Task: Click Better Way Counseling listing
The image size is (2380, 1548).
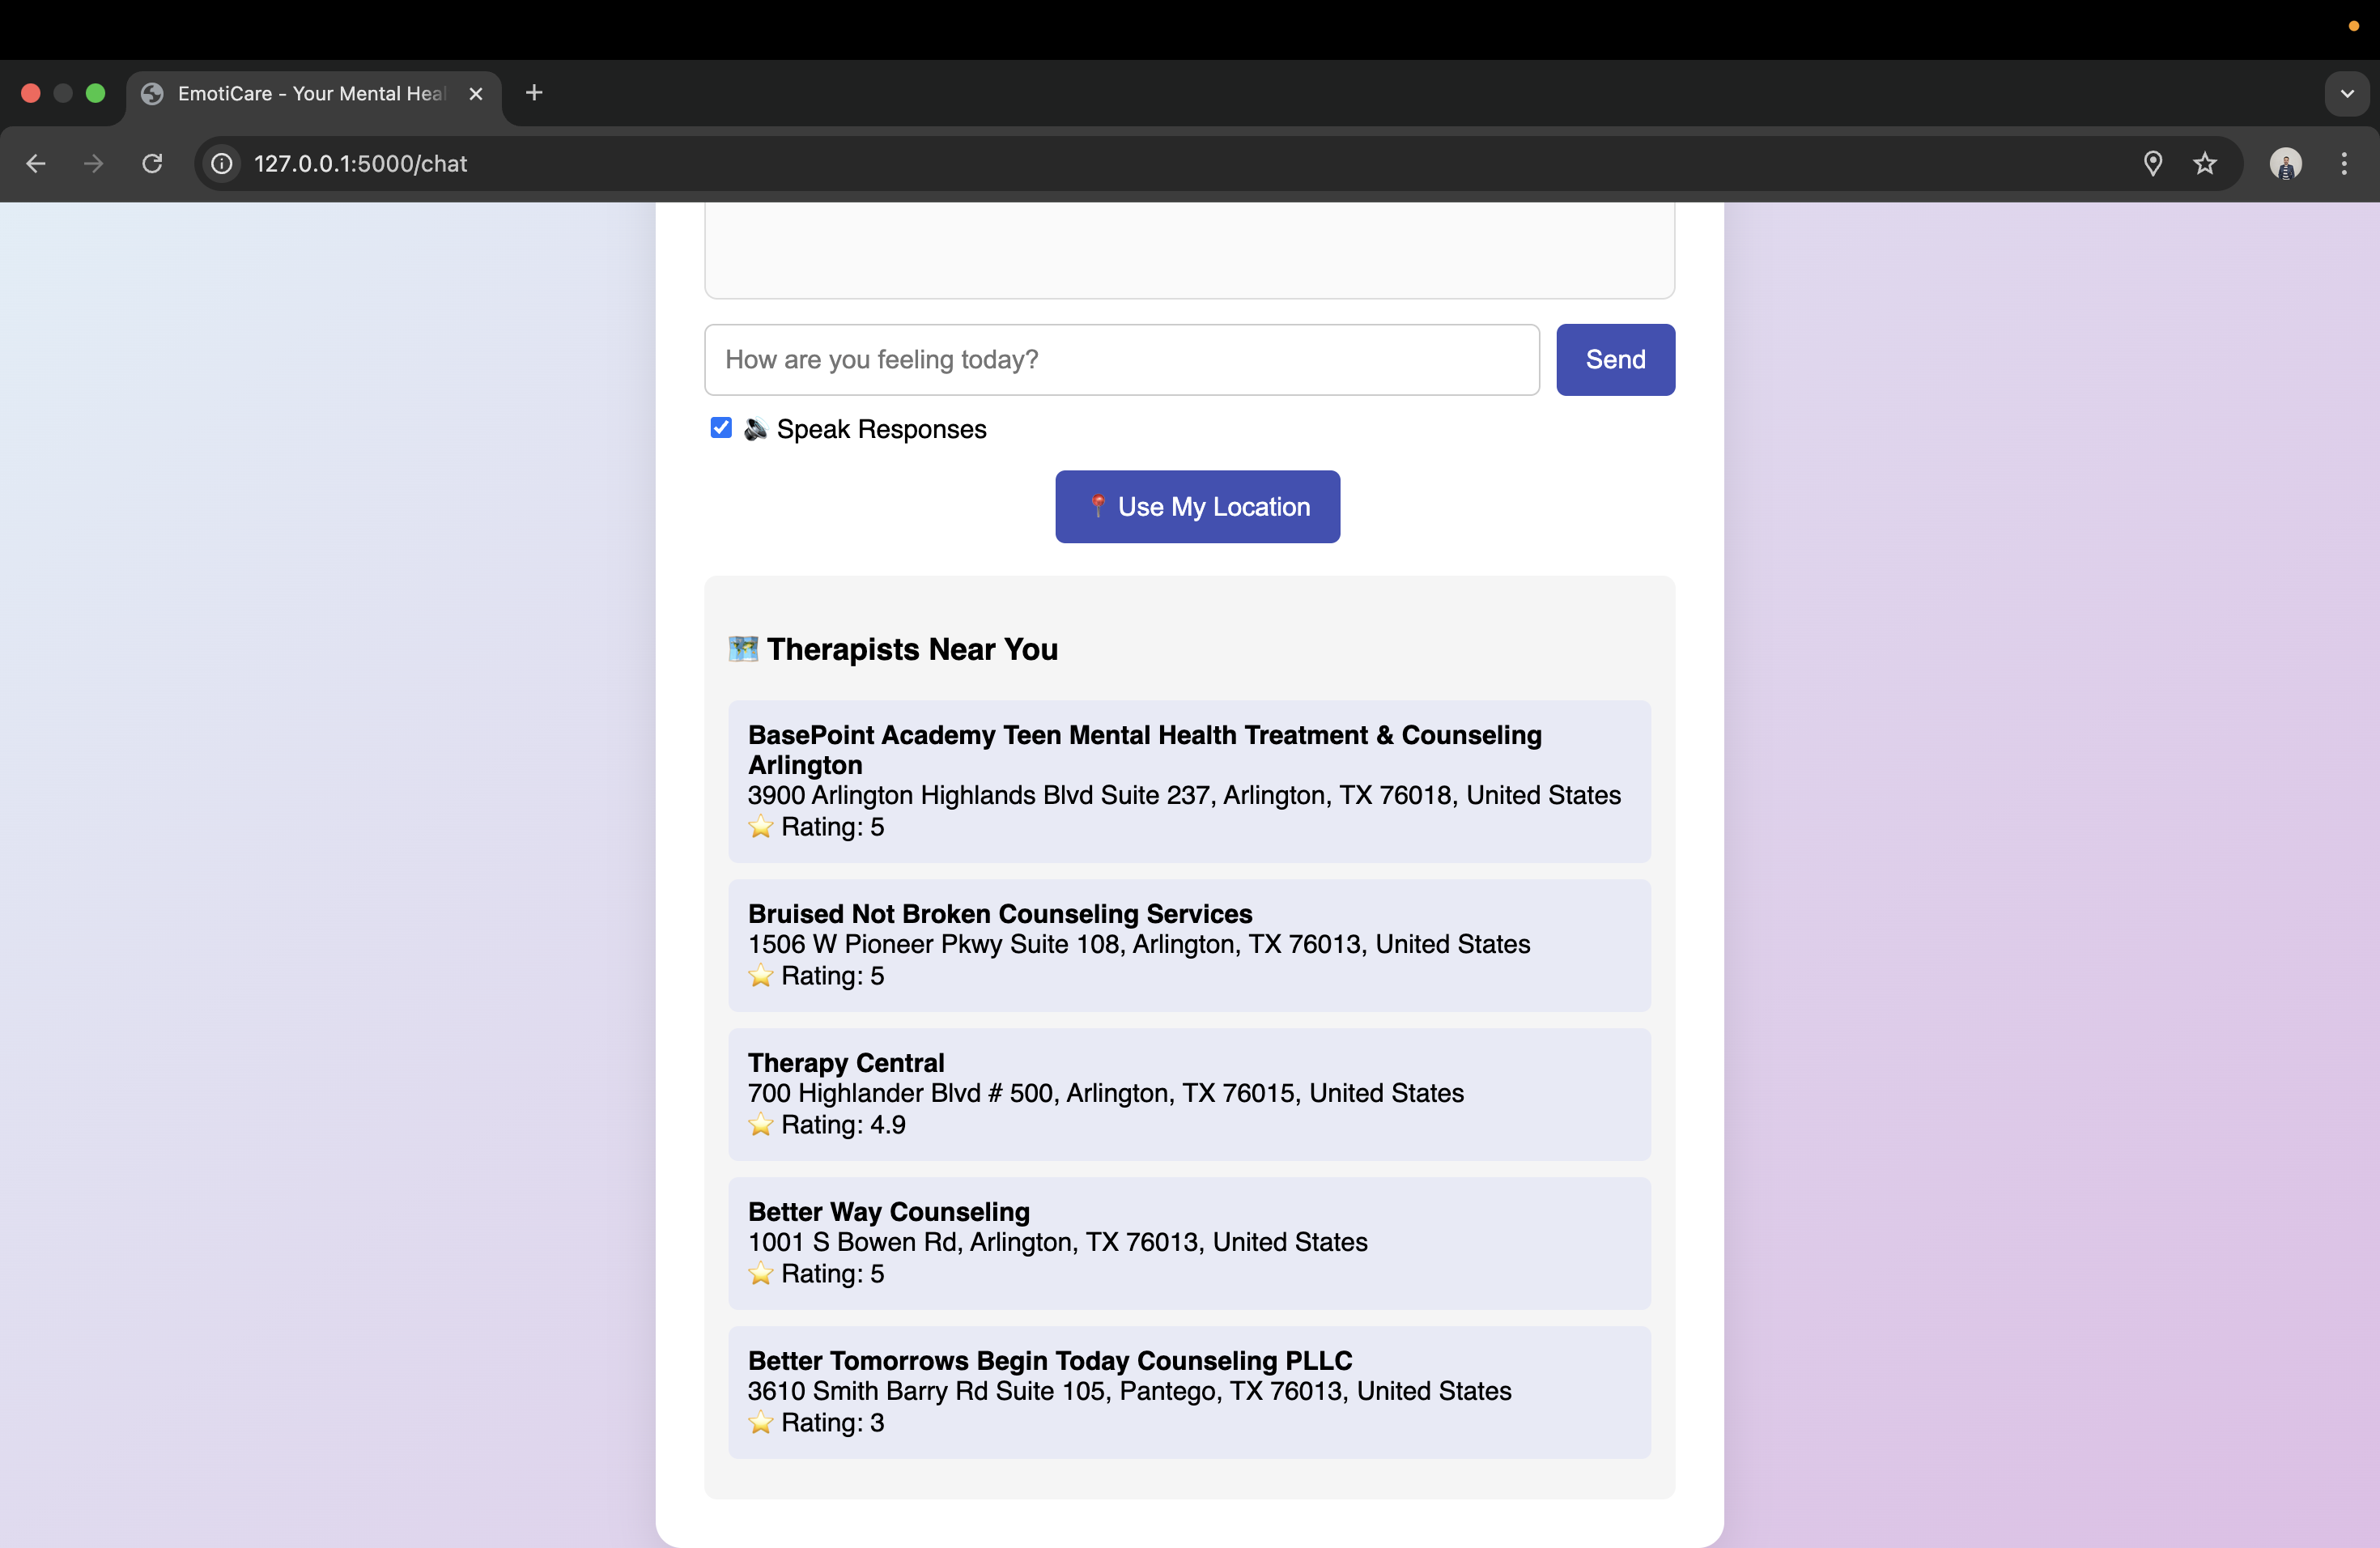Action: coord(1188,1243)
